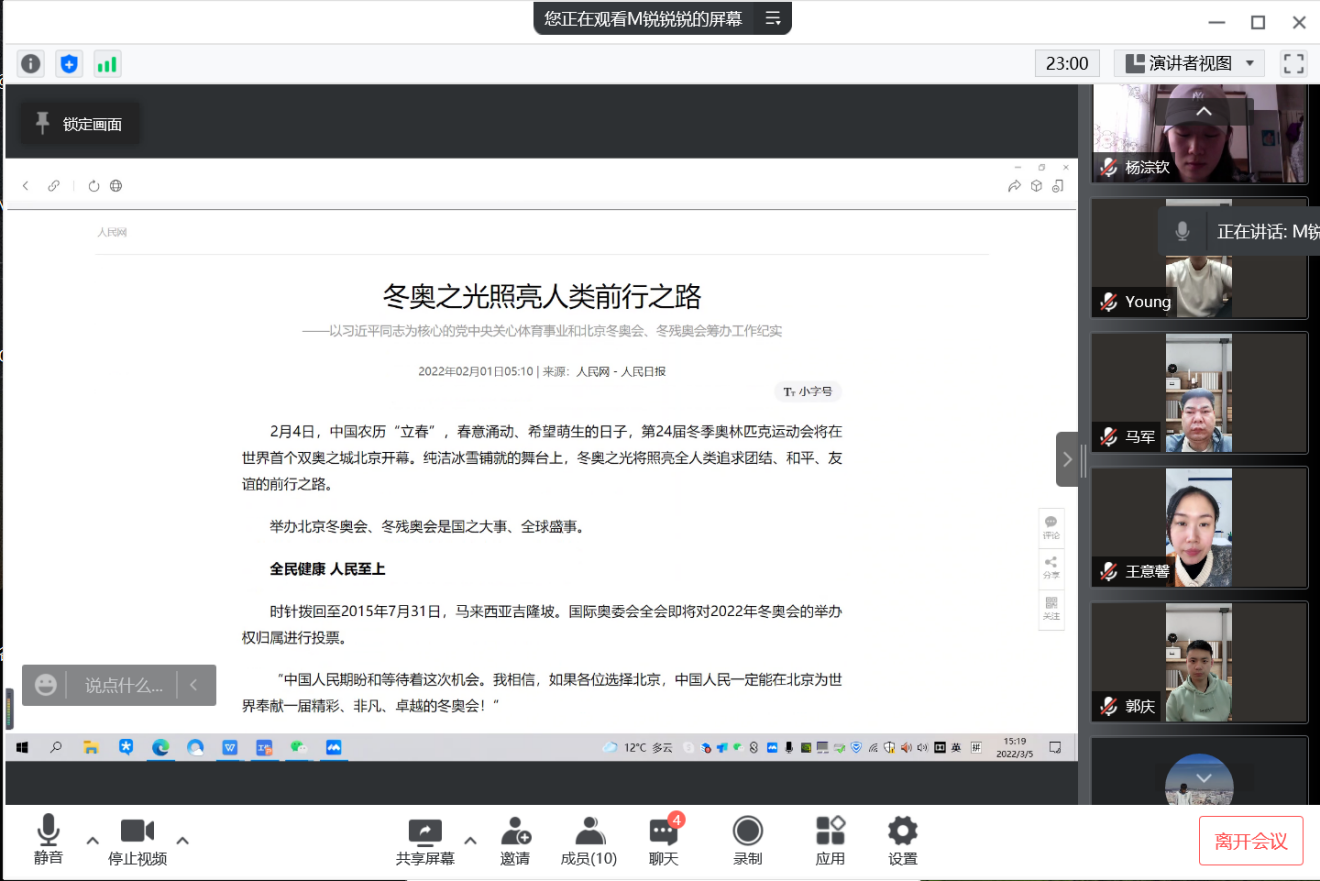The image size is (1320, 881).
Task: Open the screen viewing options menu
Action: 772,18
